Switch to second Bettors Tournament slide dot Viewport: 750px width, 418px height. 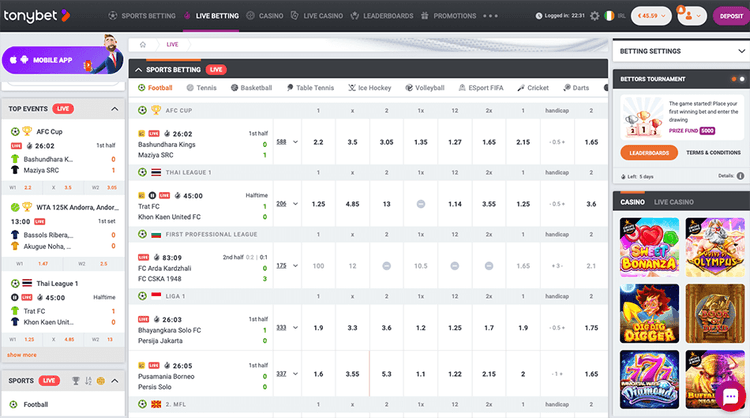point(742,79)
